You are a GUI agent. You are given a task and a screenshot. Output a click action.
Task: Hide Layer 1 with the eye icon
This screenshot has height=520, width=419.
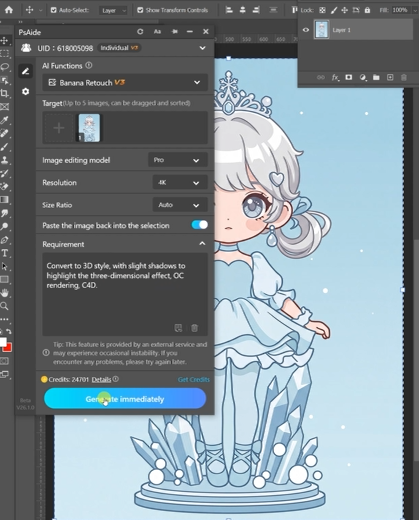306,30
